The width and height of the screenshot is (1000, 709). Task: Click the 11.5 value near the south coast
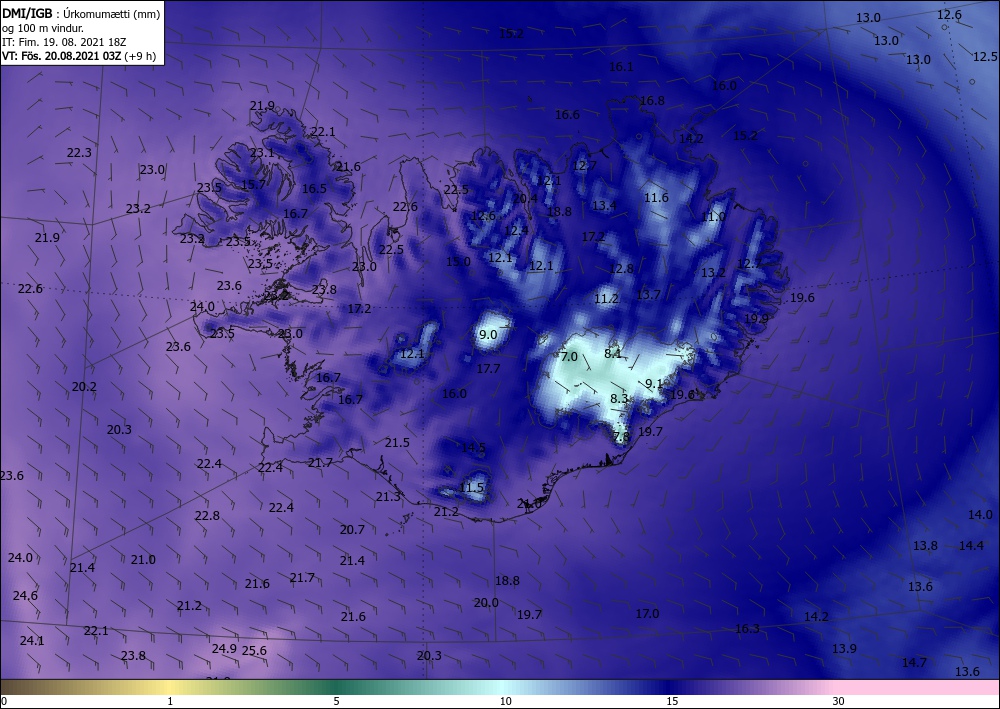472,488
